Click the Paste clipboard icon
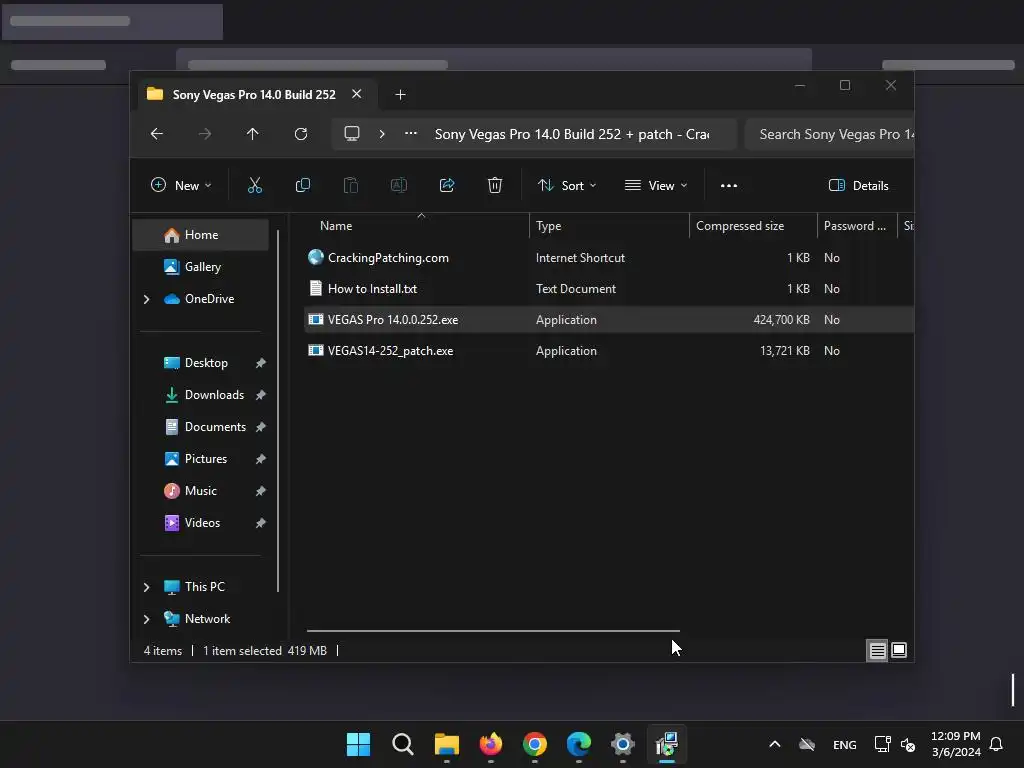Image resolution: width=1024 pixels, height=768 pixels. [351, 185]
